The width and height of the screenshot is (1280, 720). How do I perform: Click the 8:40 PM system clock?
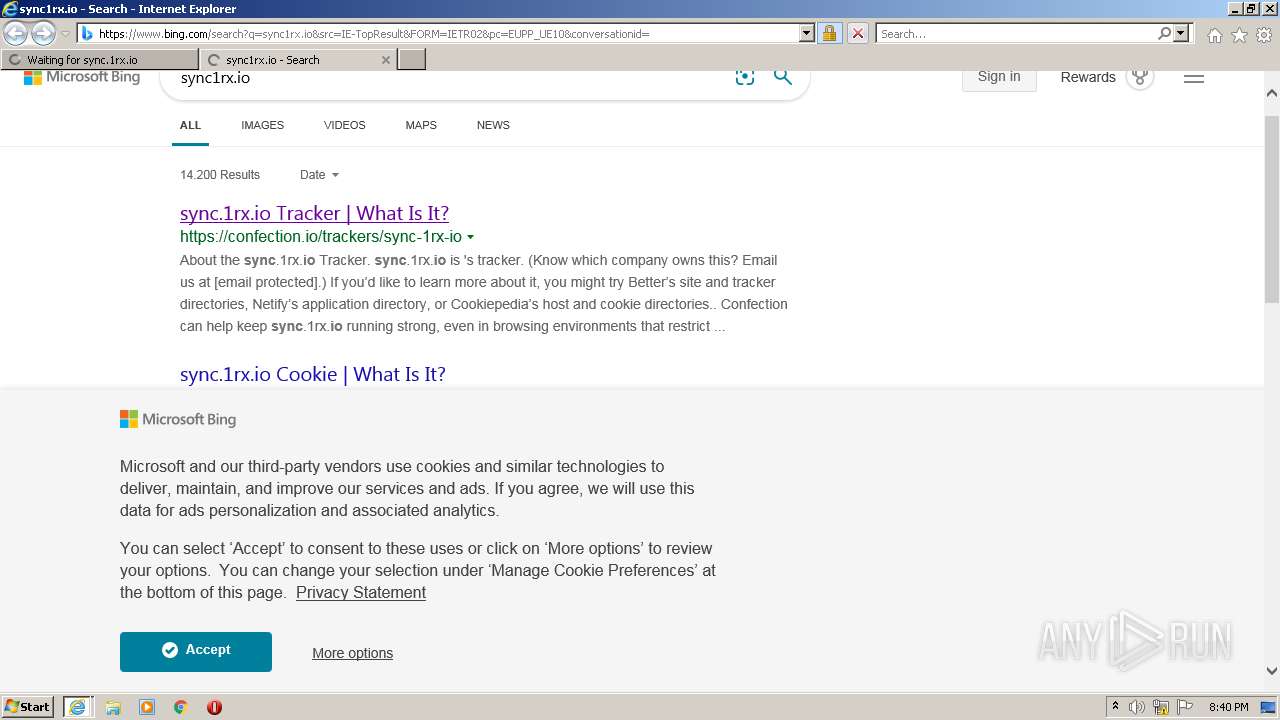point(1228,707)
